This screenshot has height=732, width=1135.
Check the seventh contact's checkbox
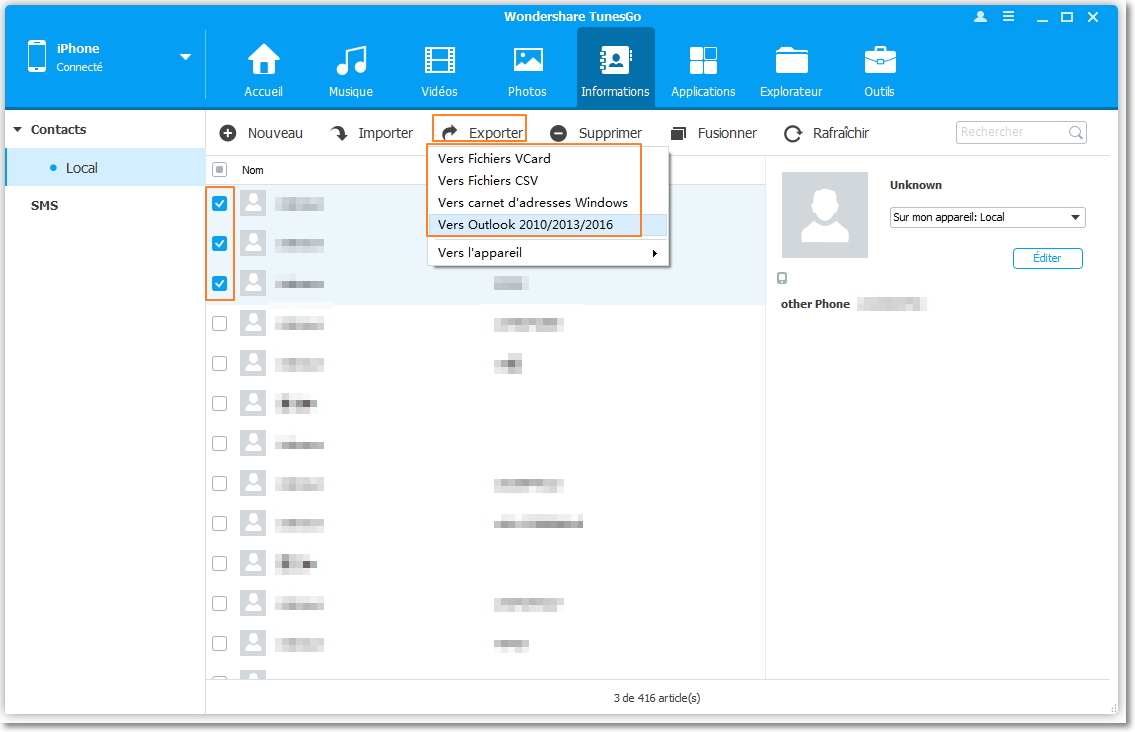pyautogui.click(x=219, y=443)
